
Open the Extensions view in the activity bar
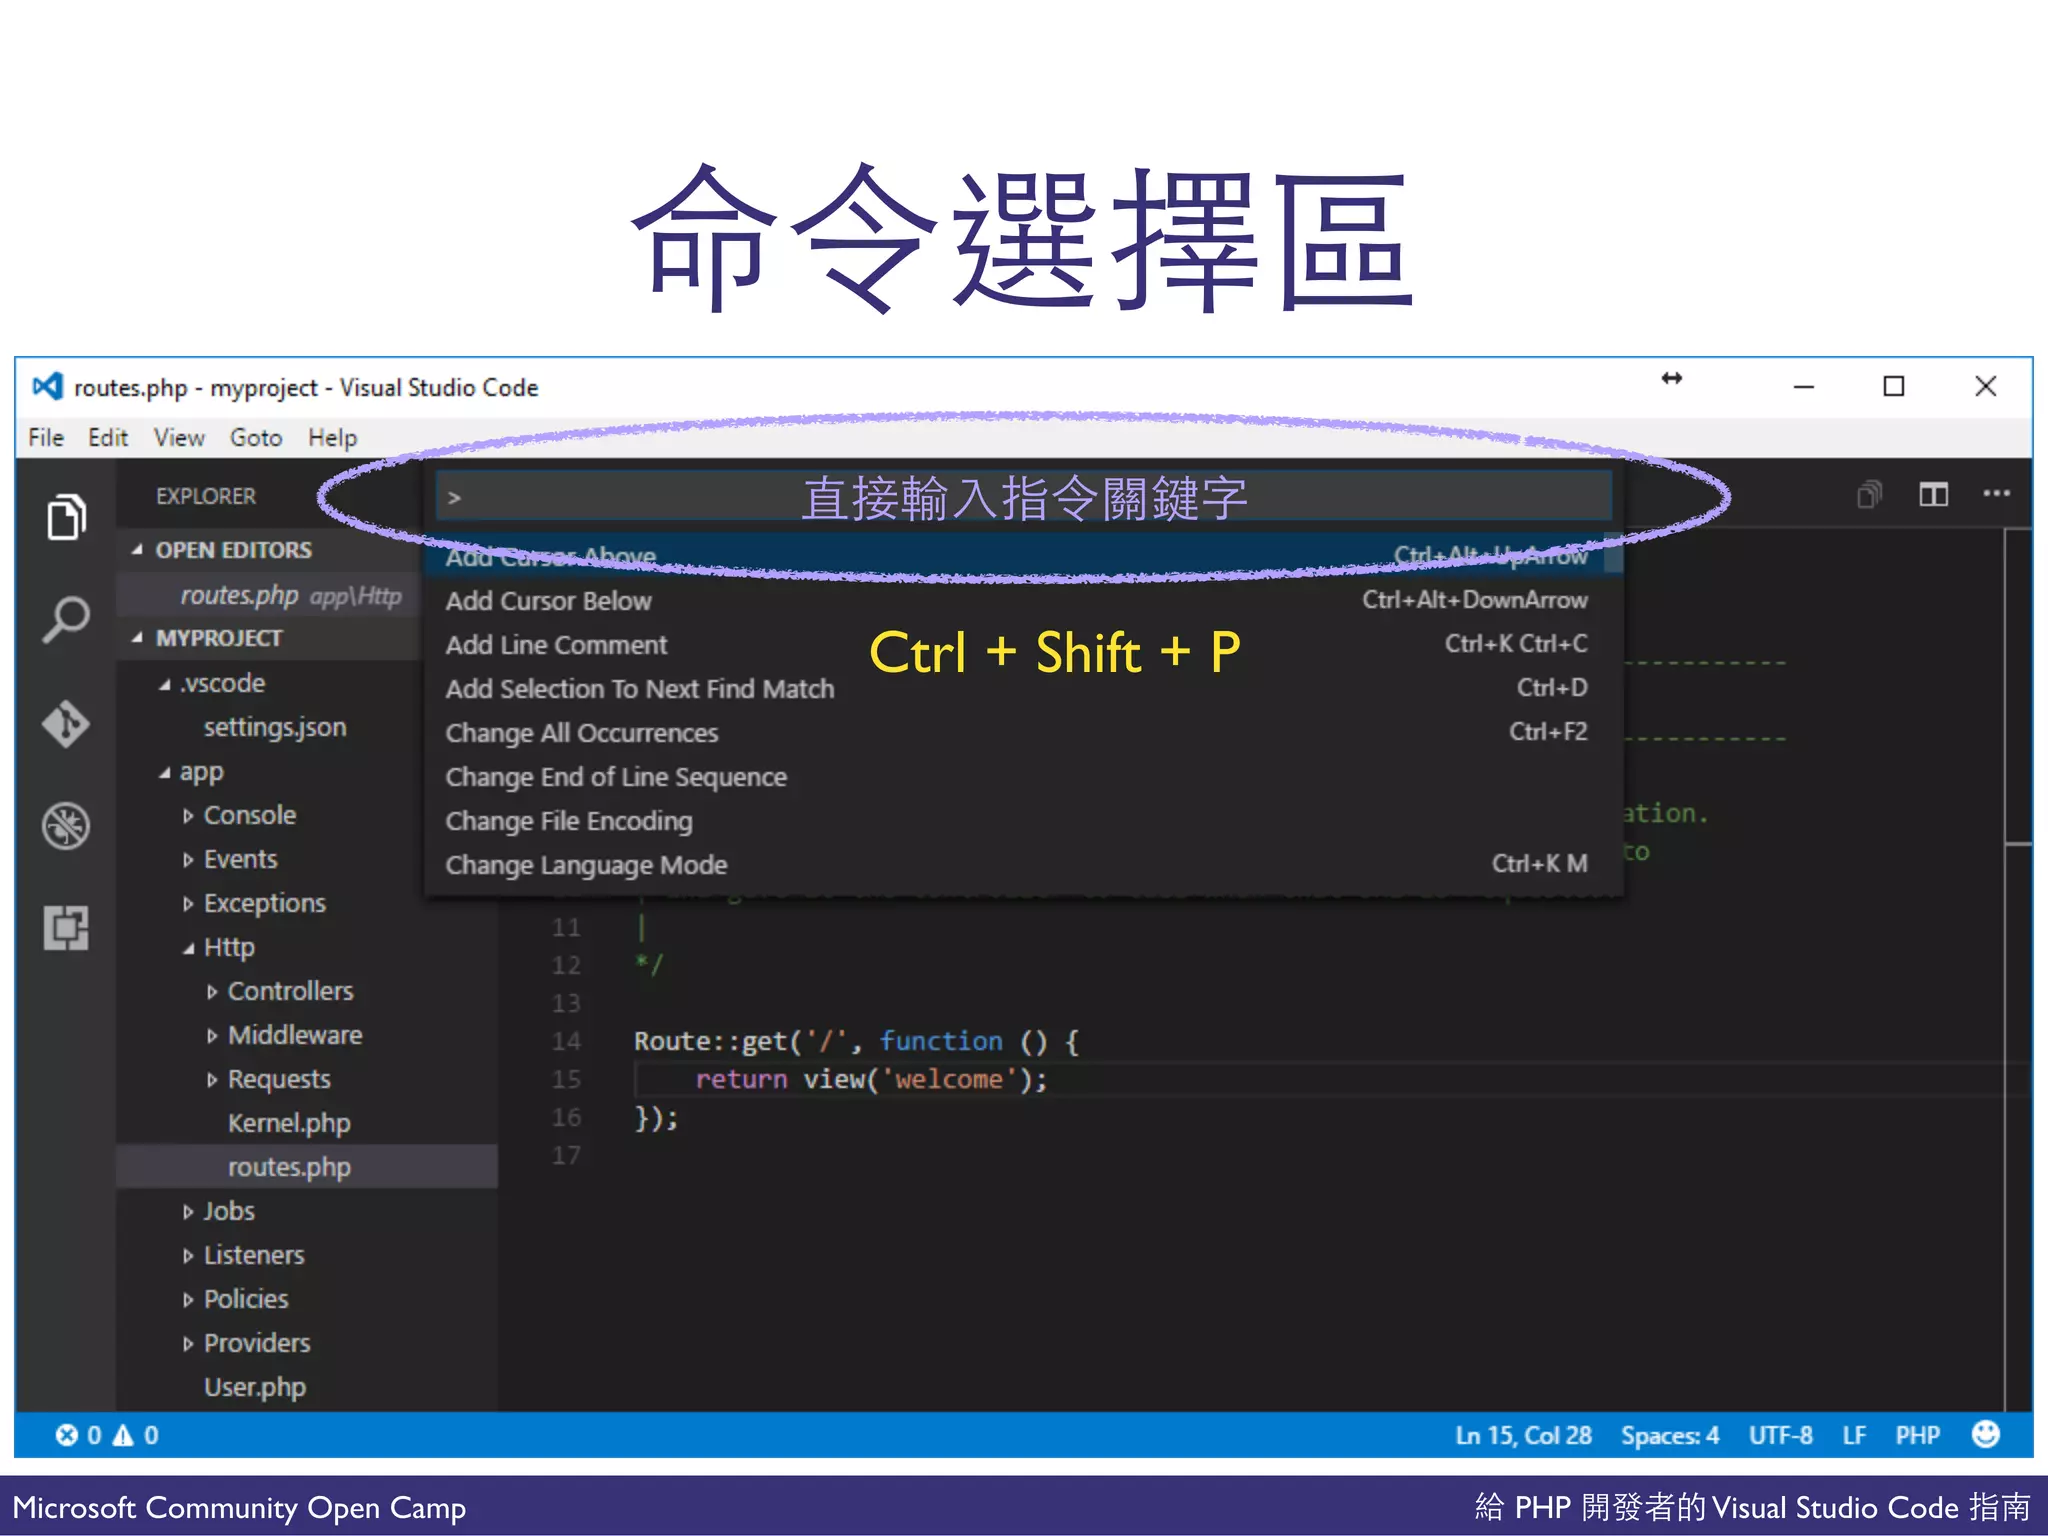coord(66,928)
